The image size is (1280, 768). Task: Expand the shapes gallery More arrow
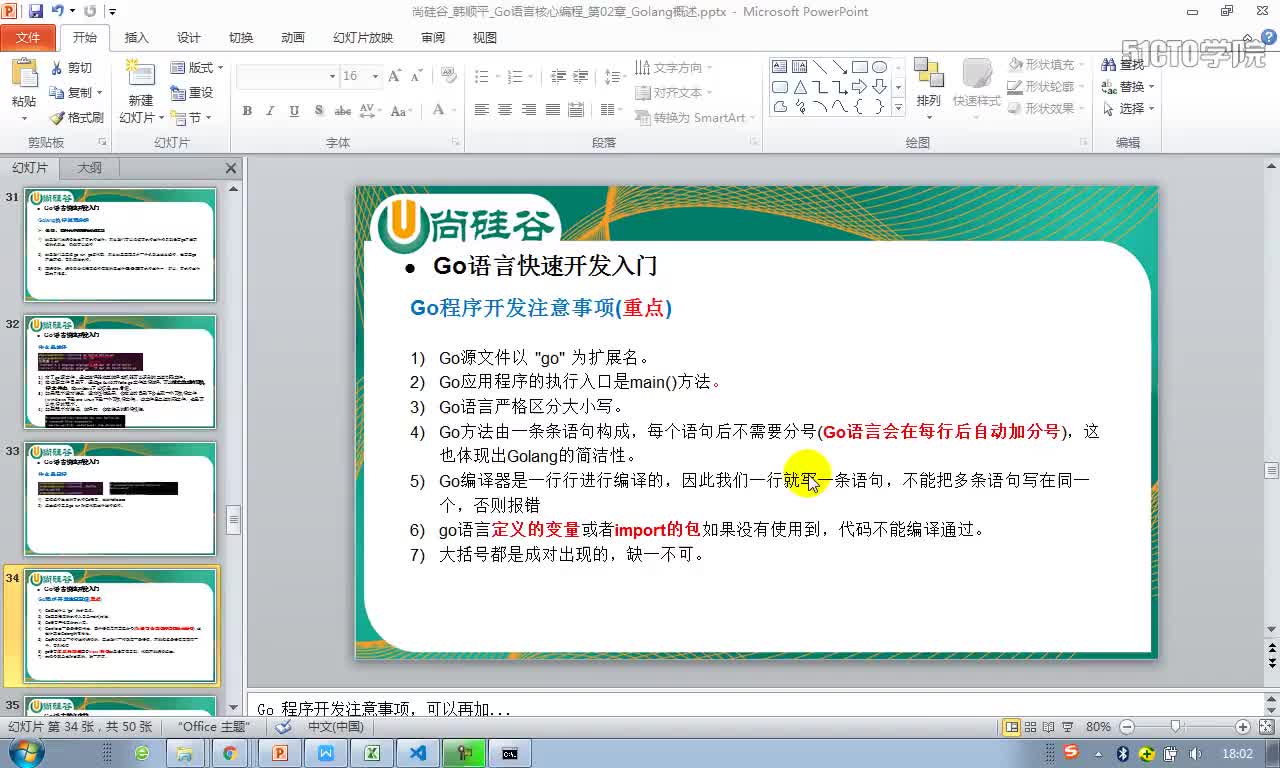898,107
